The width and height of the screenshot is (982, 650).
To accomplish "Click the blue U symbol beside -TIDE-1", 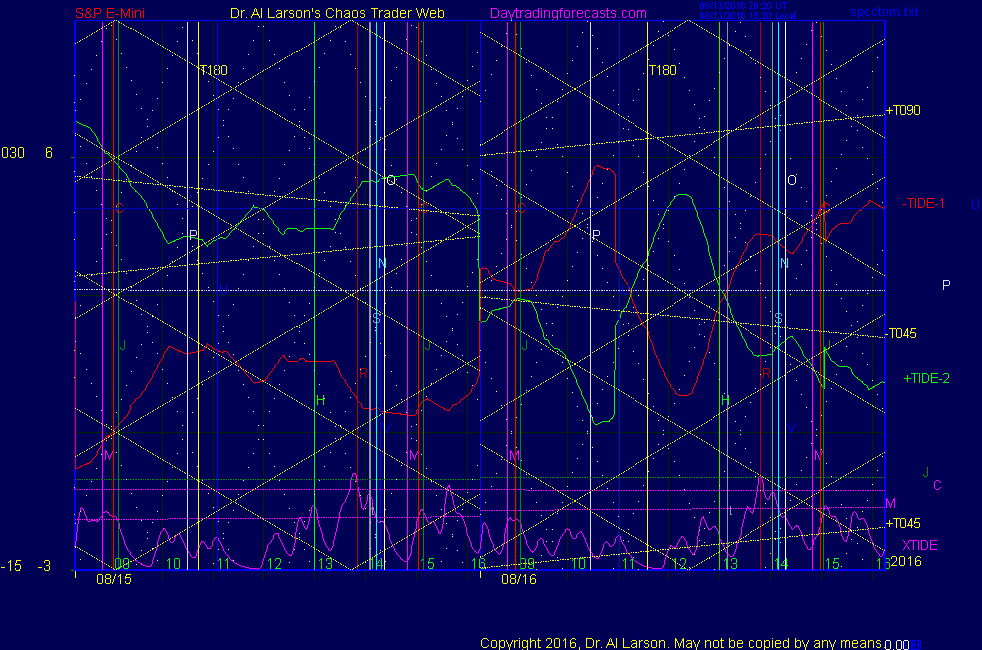I will [x=975, y=204].
